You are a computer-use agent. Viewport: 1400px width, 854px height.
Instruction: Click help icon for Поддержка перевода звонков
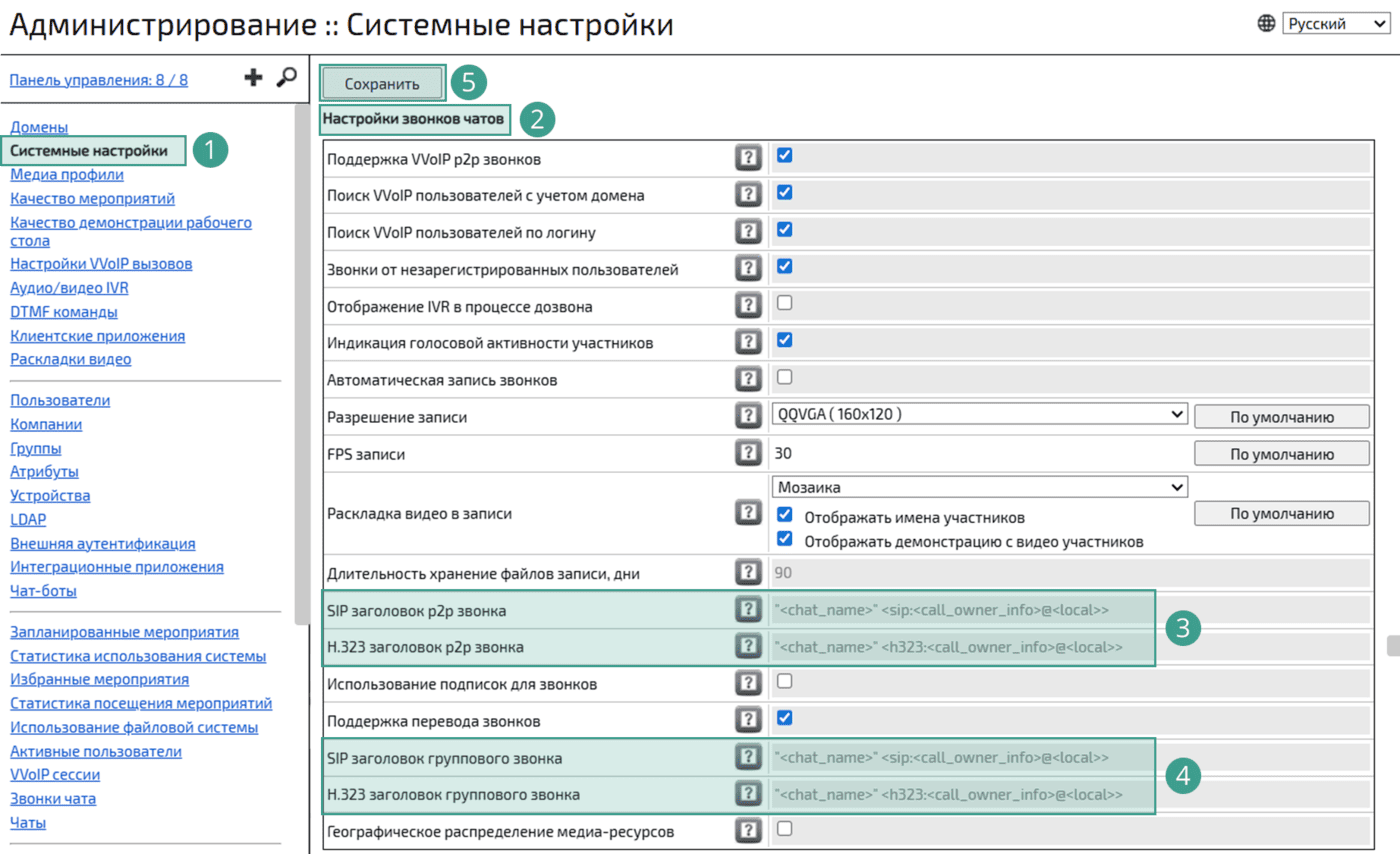747,719
